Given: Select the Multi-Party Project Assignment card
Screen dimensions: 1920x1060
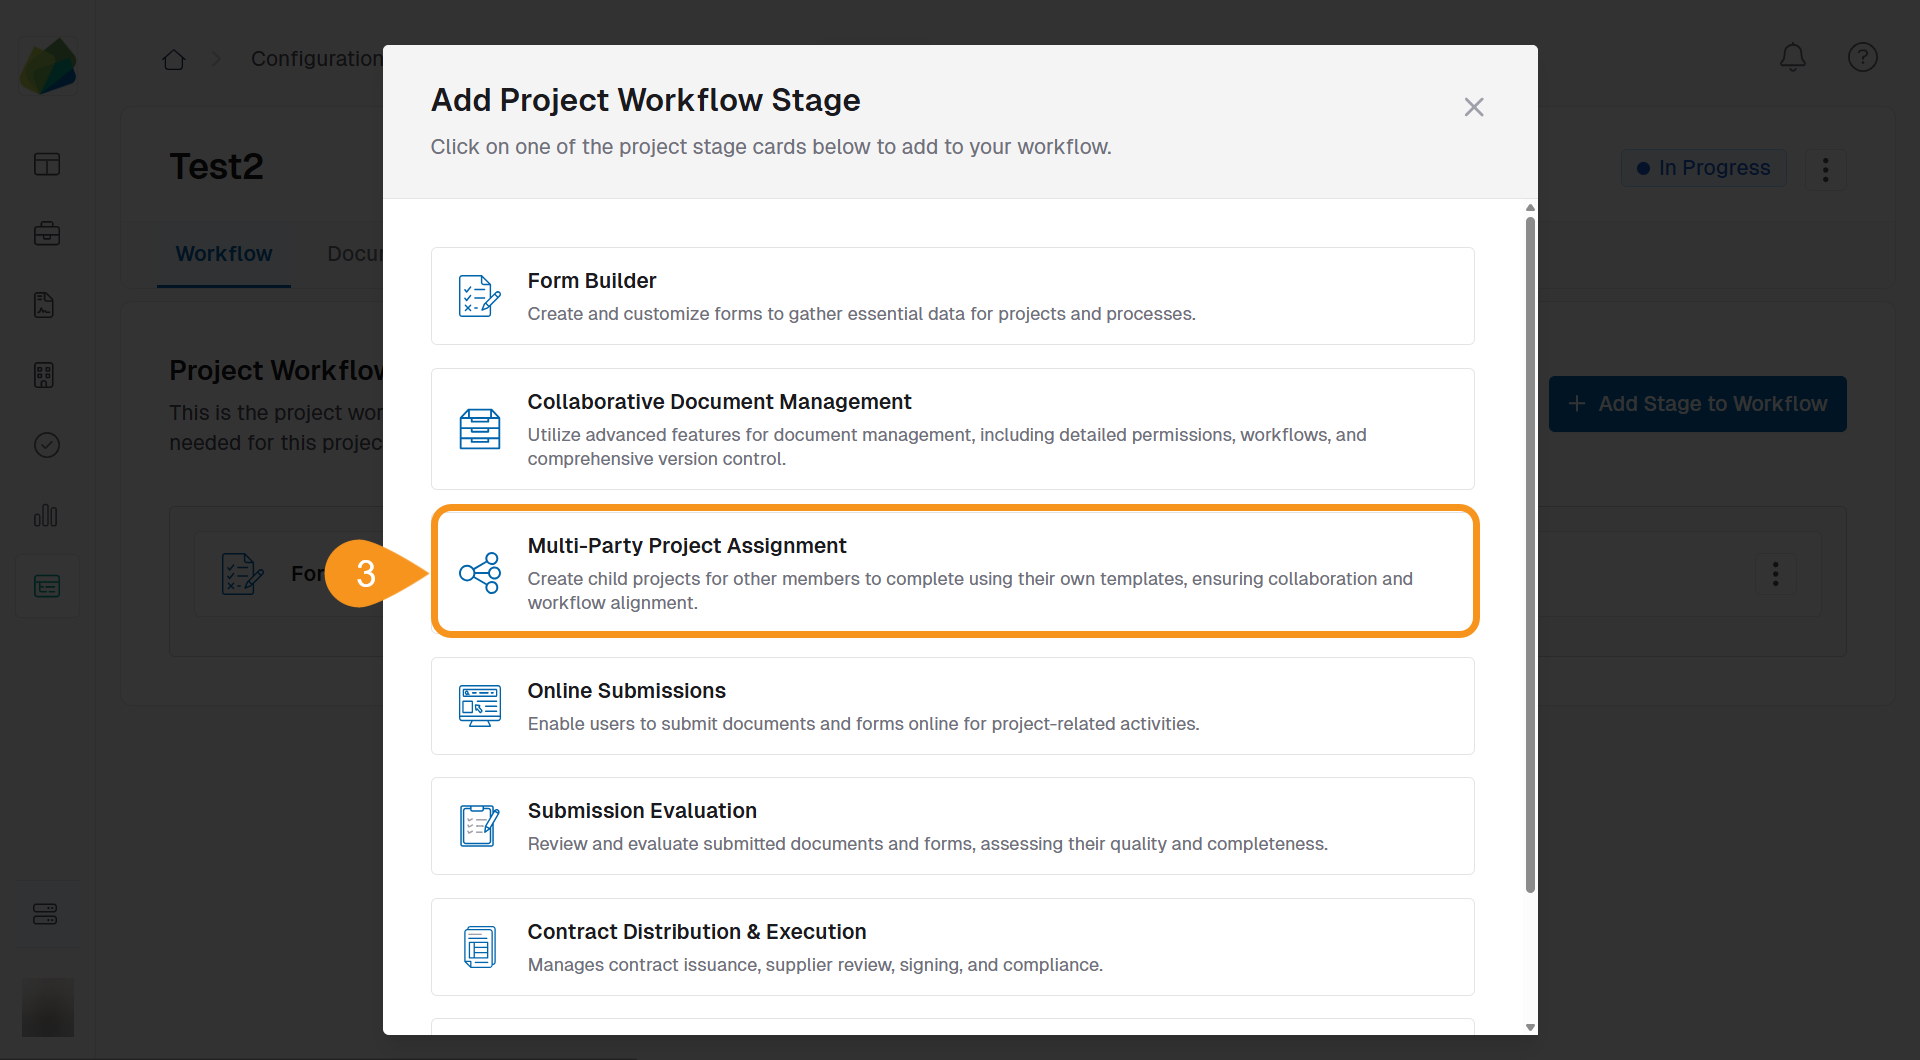Looking at the screenshot, I should pos(953,571).
